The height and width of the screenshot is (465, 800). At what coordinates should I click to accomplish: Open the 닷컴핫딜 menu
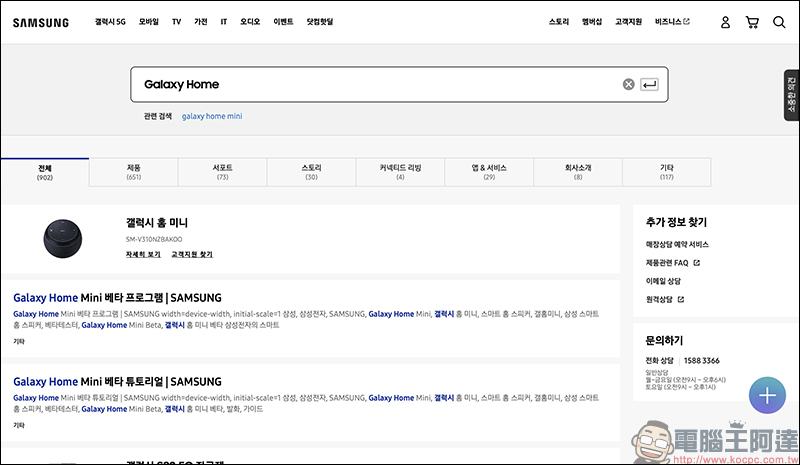point(320,21)
